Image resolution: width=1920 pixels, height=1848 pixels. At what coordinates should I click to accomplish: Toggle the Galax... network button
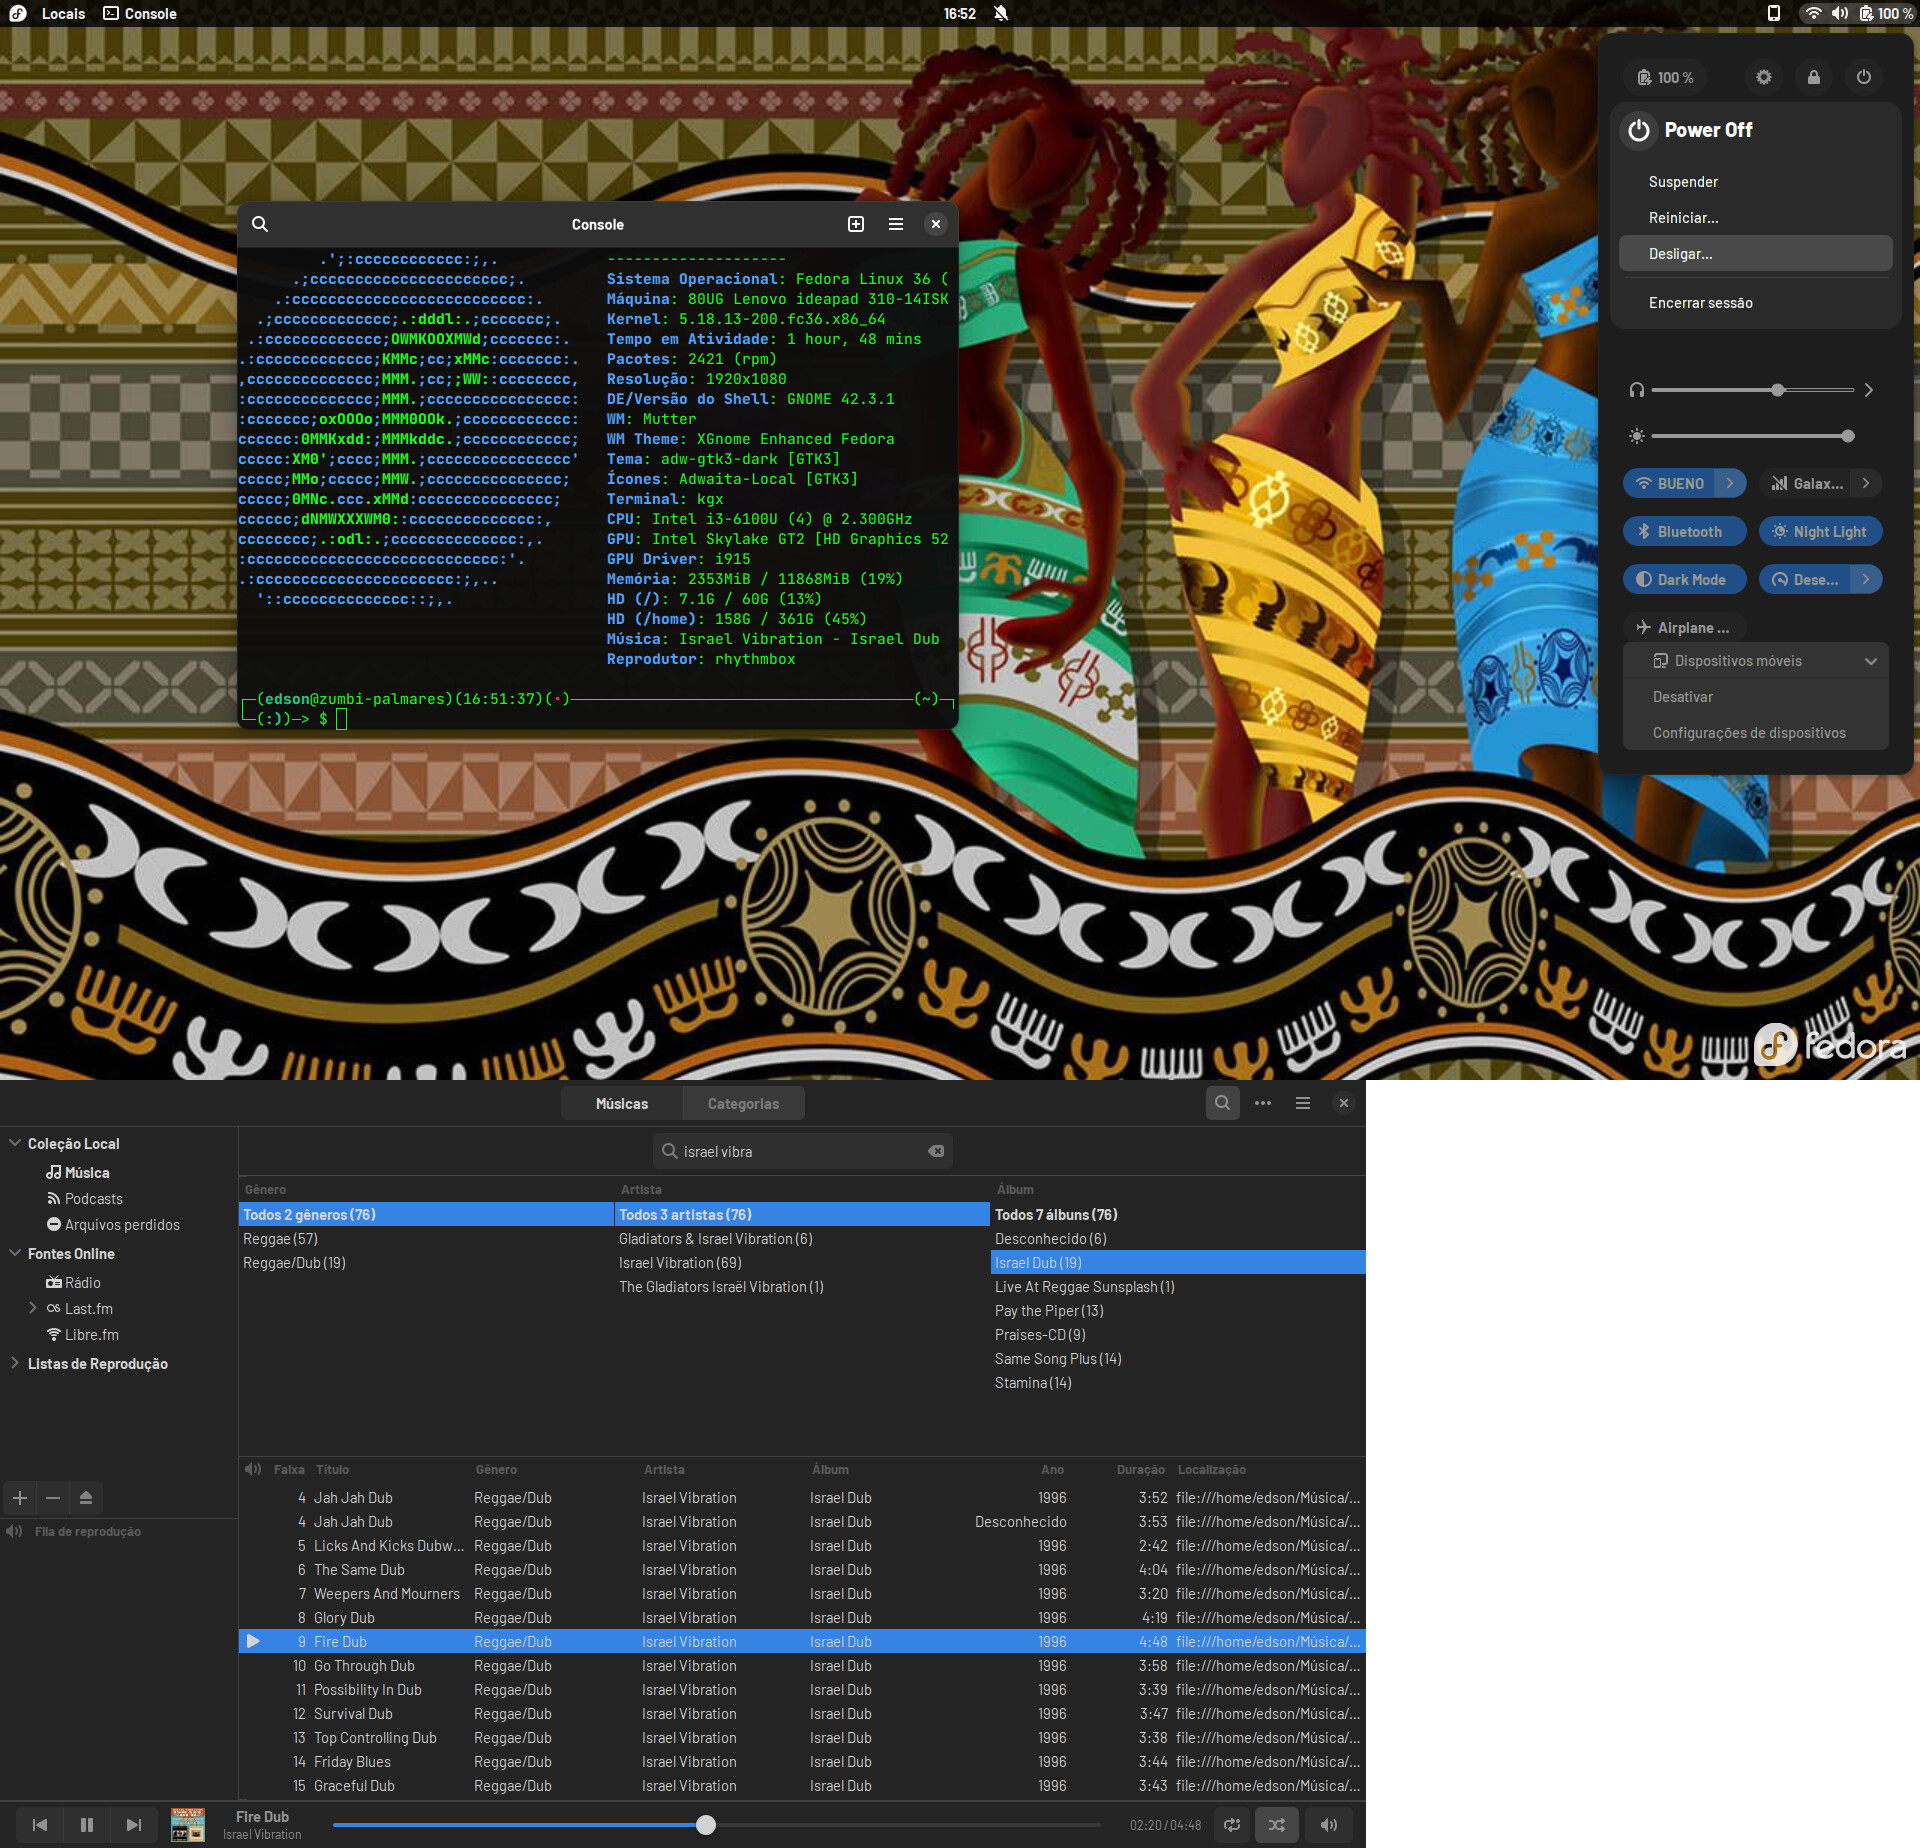coord(1806,483)
